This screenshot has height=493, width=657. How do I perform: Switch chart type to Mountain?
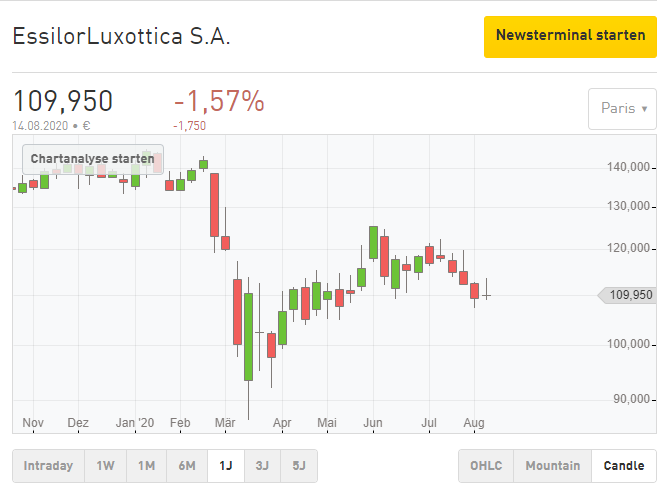pos(552,465)
